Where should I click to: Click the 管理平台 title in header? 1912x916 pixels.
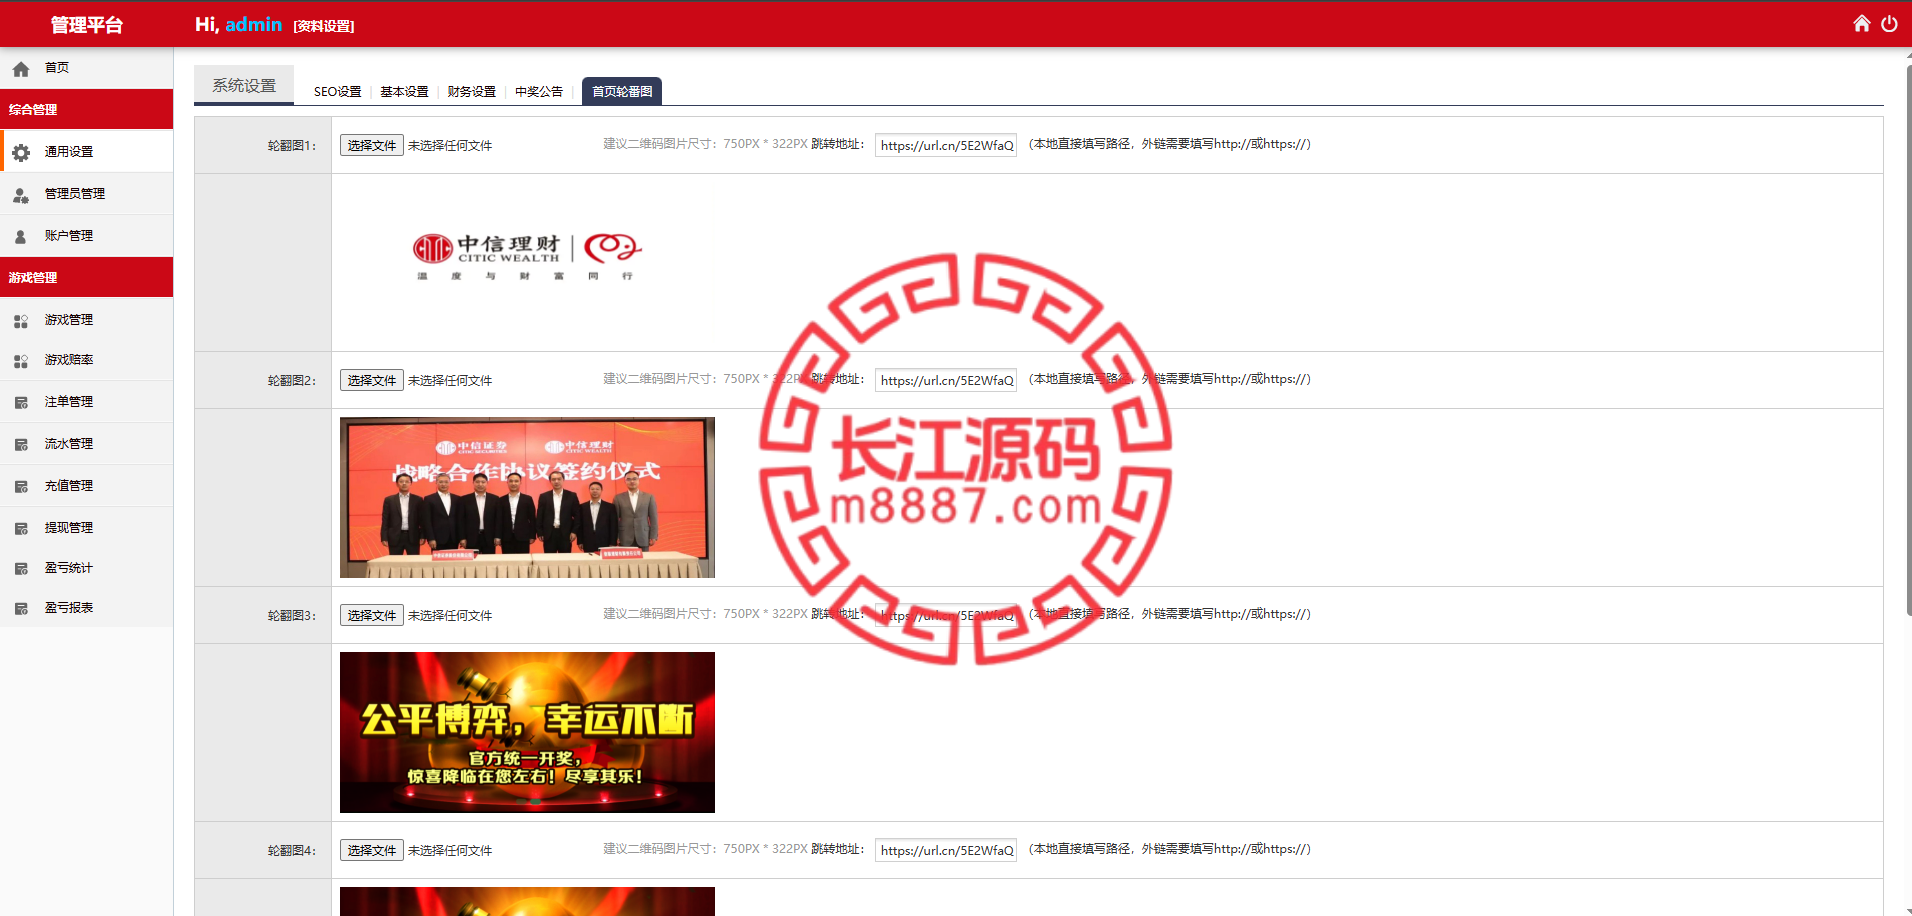click(86, 25)
